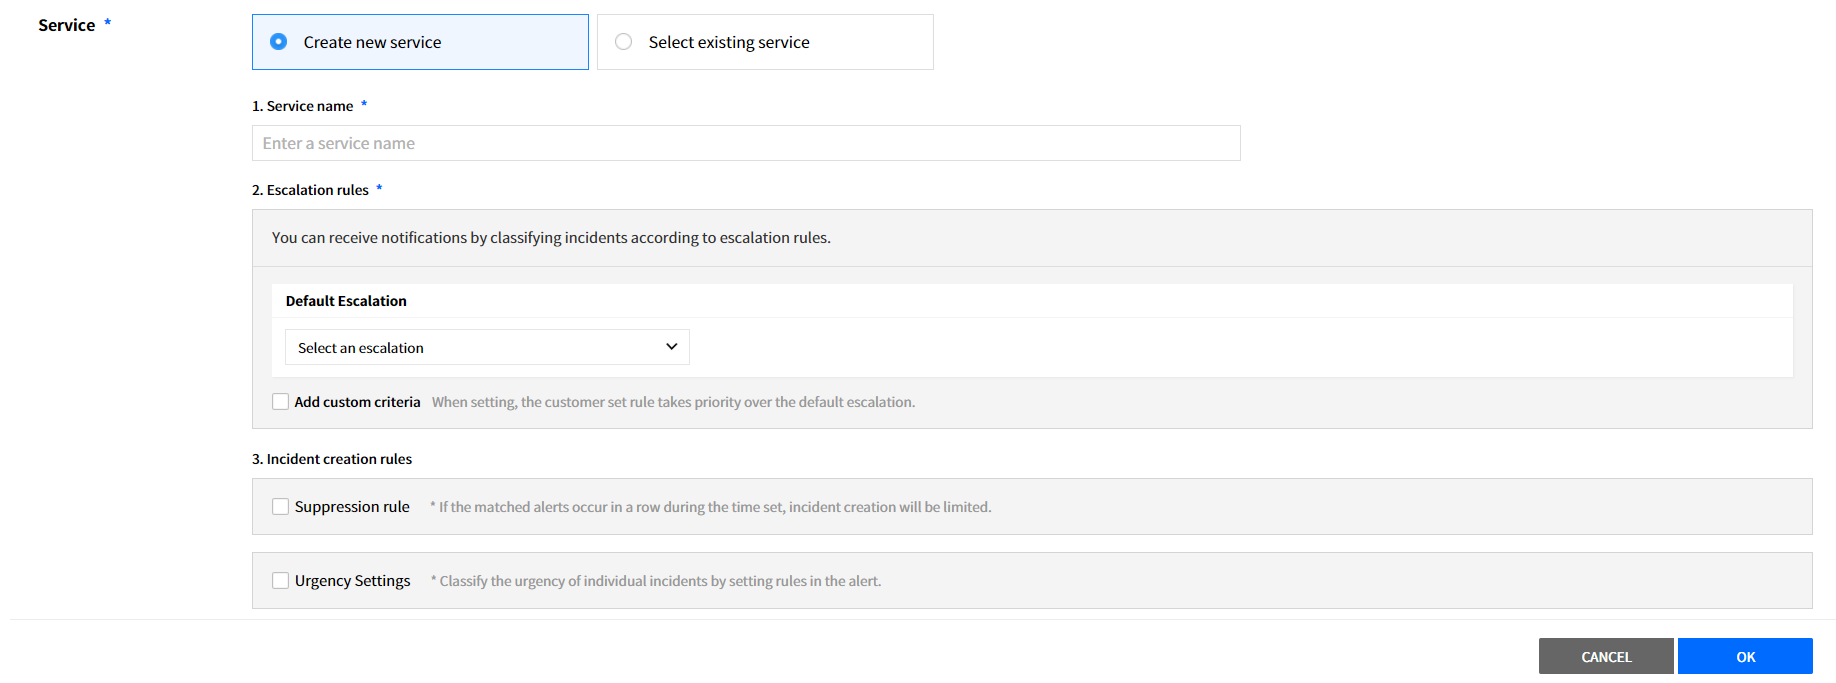Click the Suppression rule label text
The width and height of the screenshot is (1836, 683).
[x=352, y=507]
